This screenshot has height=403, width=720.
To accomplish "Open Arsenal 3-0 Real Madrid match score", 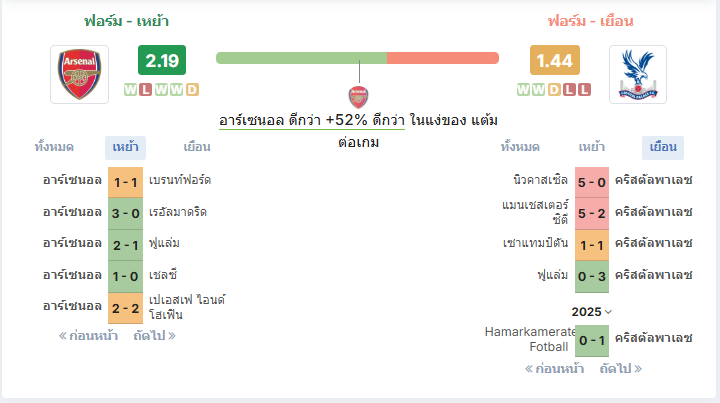I will [125, 213].
